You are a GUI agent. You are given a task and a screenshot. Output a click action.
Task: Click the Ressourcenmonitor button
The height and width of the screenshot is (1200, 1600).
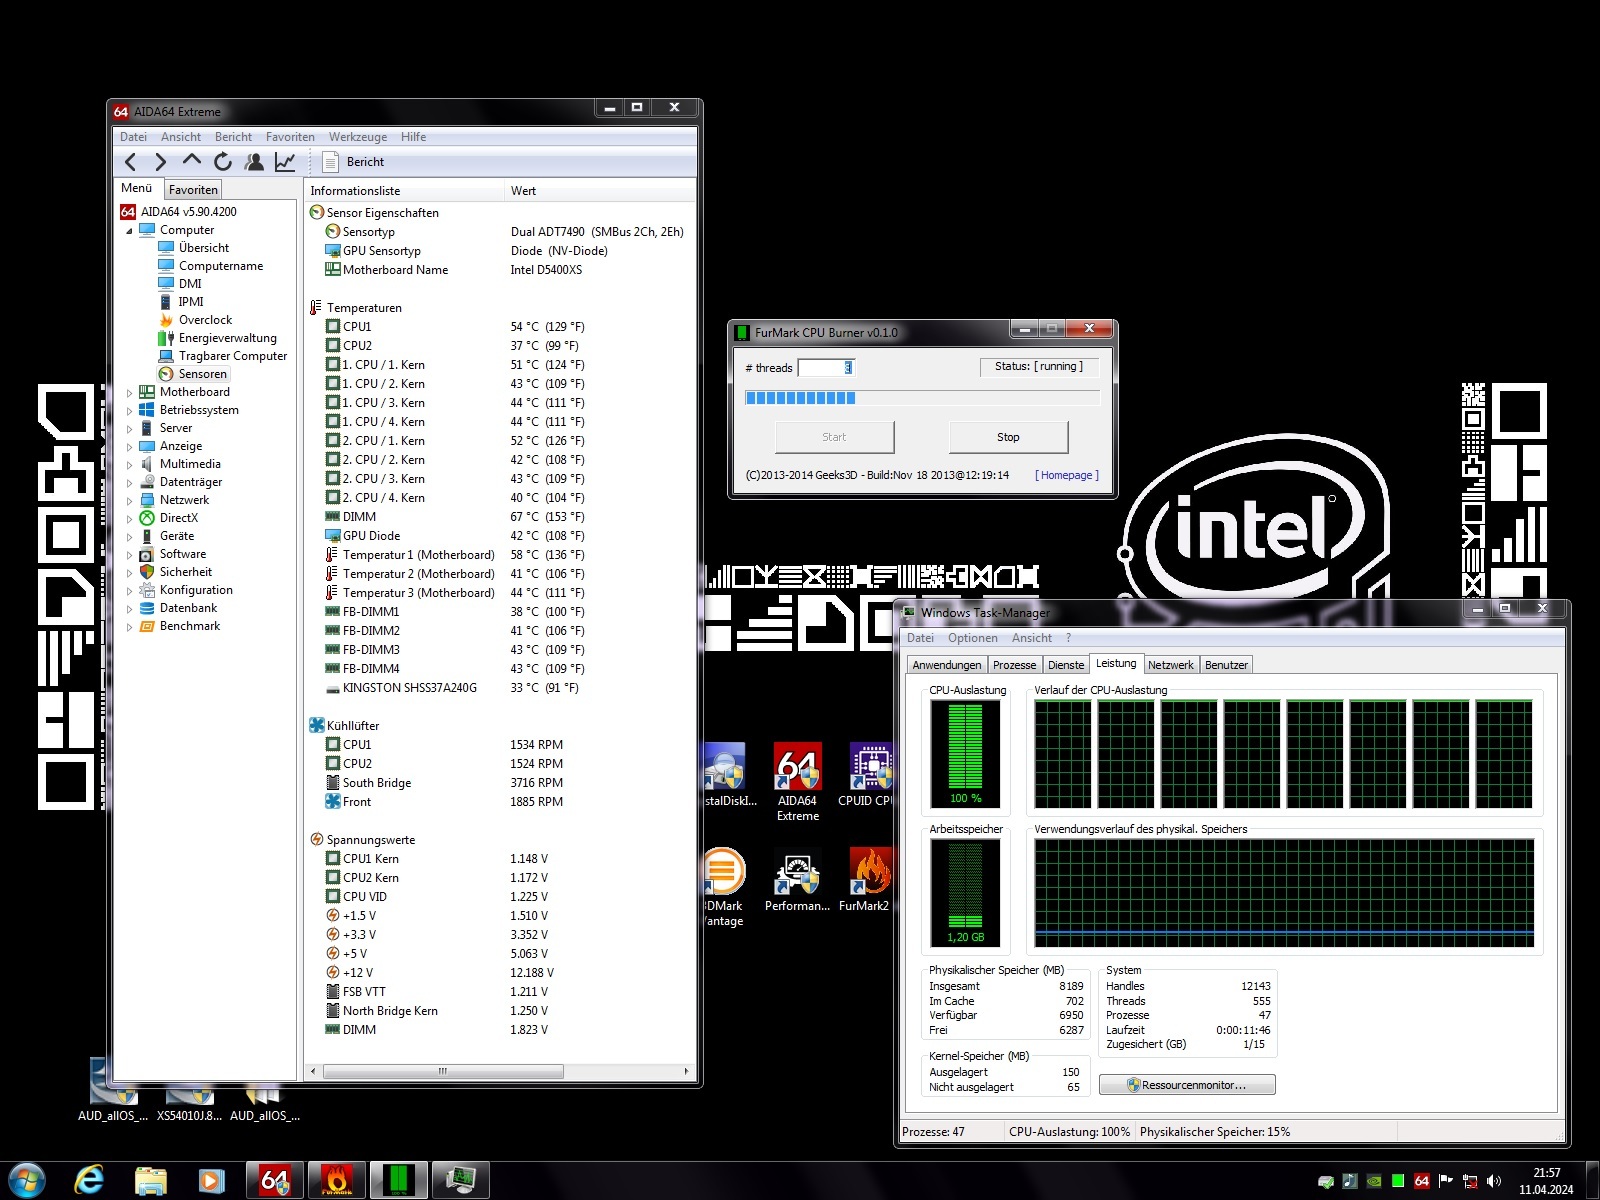1187,1085
